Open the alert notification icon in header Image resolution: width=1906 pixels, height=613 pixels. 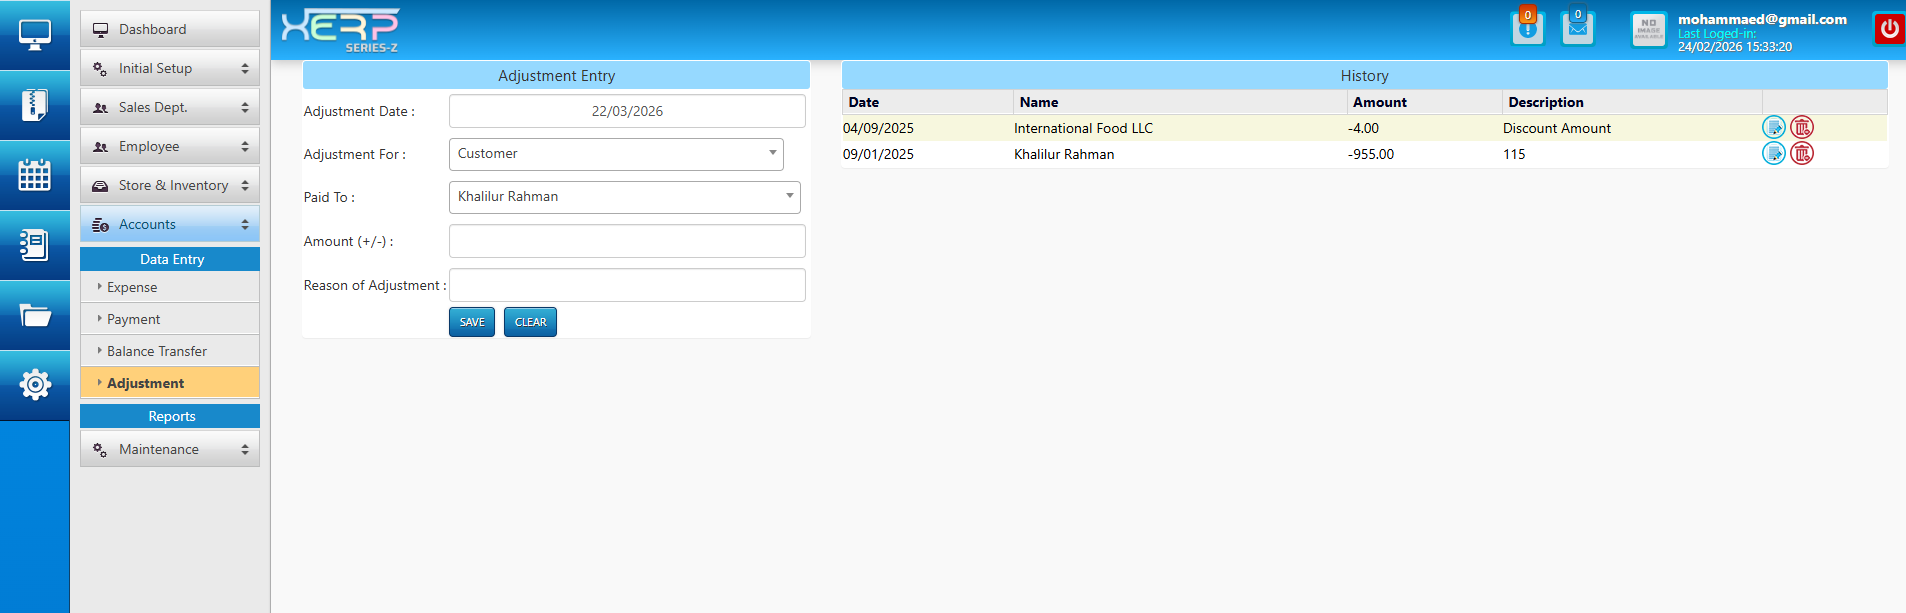1527,28
